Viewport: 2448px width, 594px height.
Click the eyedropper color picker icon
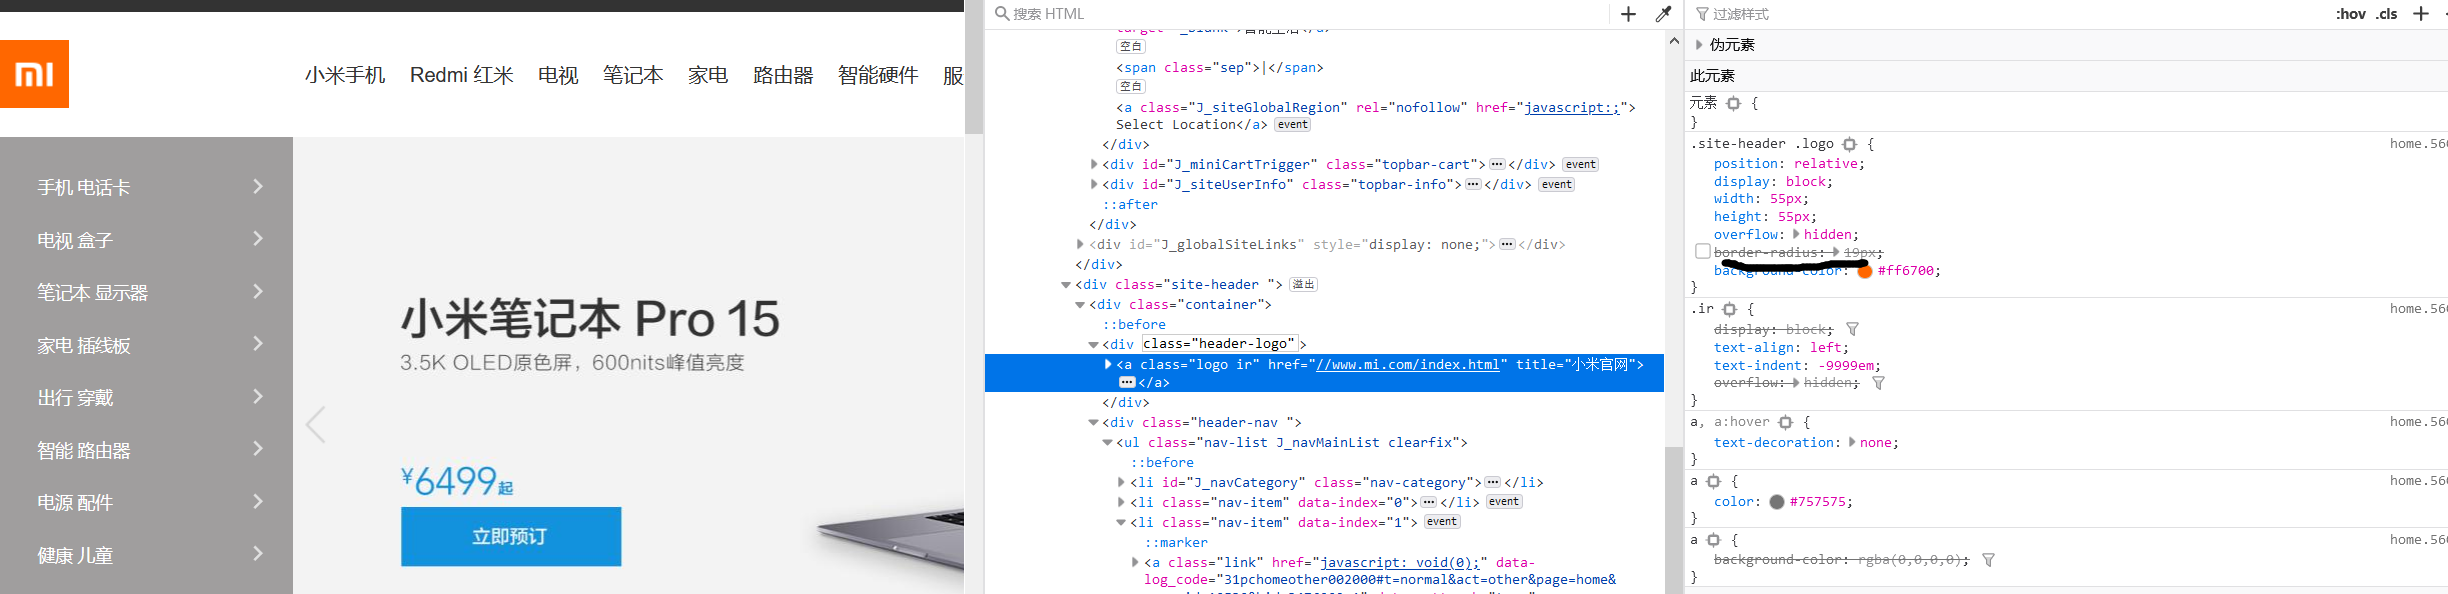tap(1663, 14)
